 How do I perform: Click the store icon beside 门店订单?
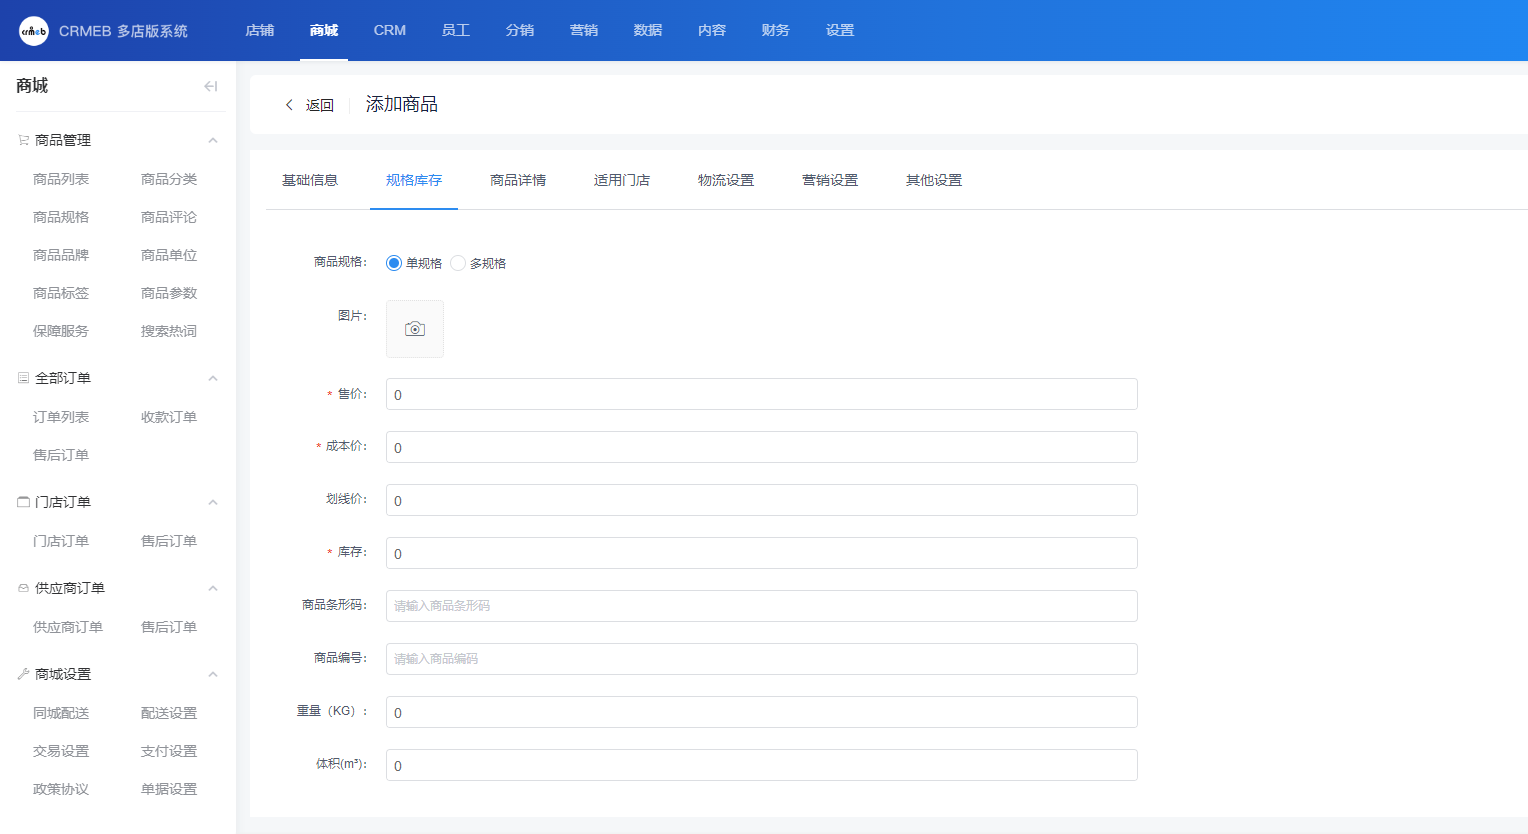pyautogui.click(x=23, y=502)
